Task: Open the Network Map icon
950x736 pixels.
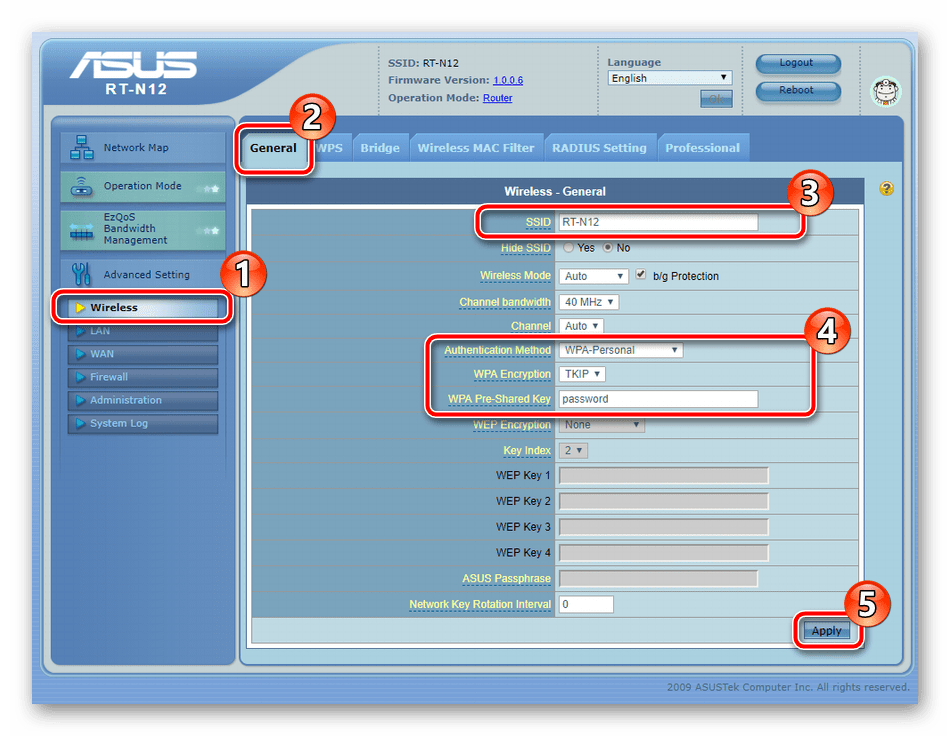Action: pyautogui.click(x=81, y=147)
